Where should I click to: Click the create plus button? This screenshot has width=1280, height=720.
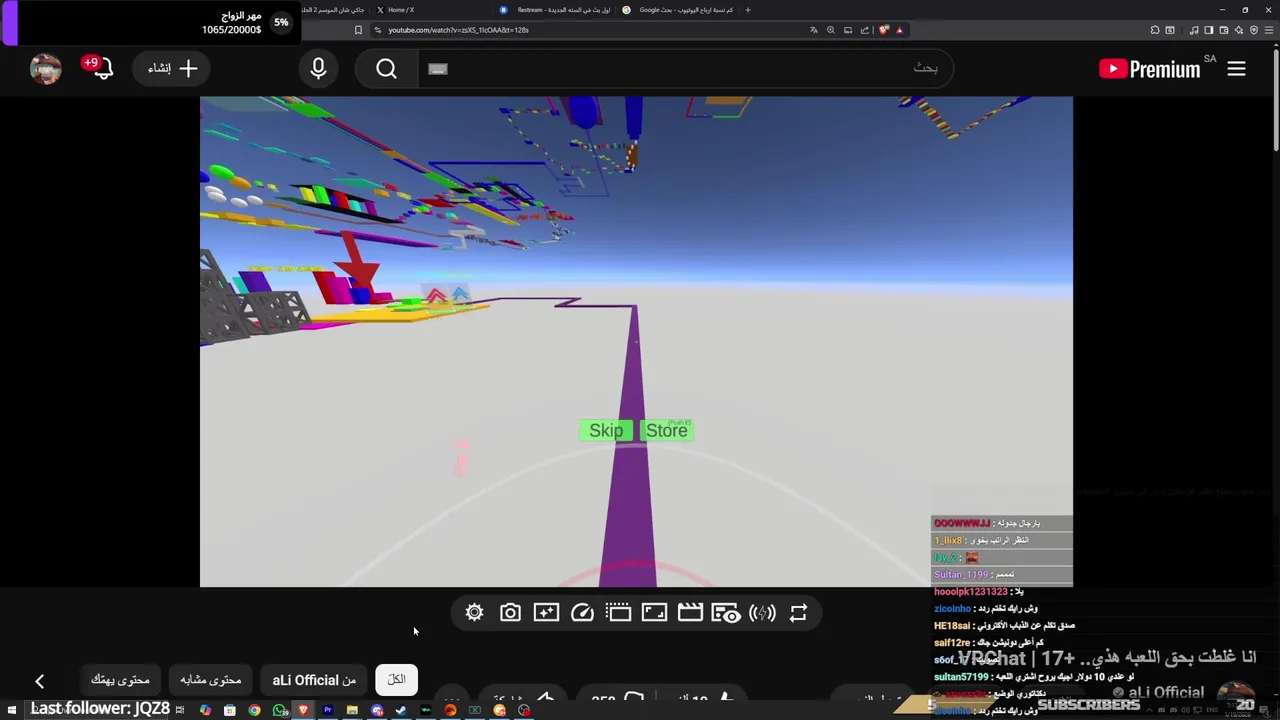173,69
